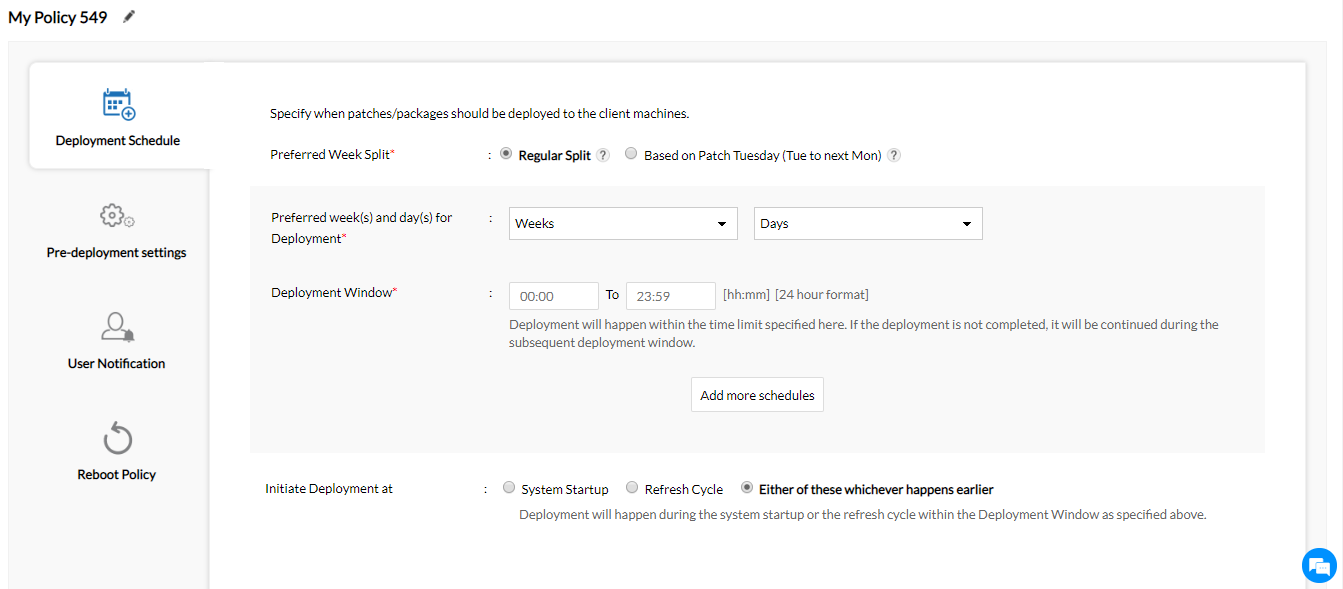Image resolution: width=1343 pixels, height=589 pixels.
Task: Click the Reboot Policy circular arrow icon
Action: [x=117, y=438]
